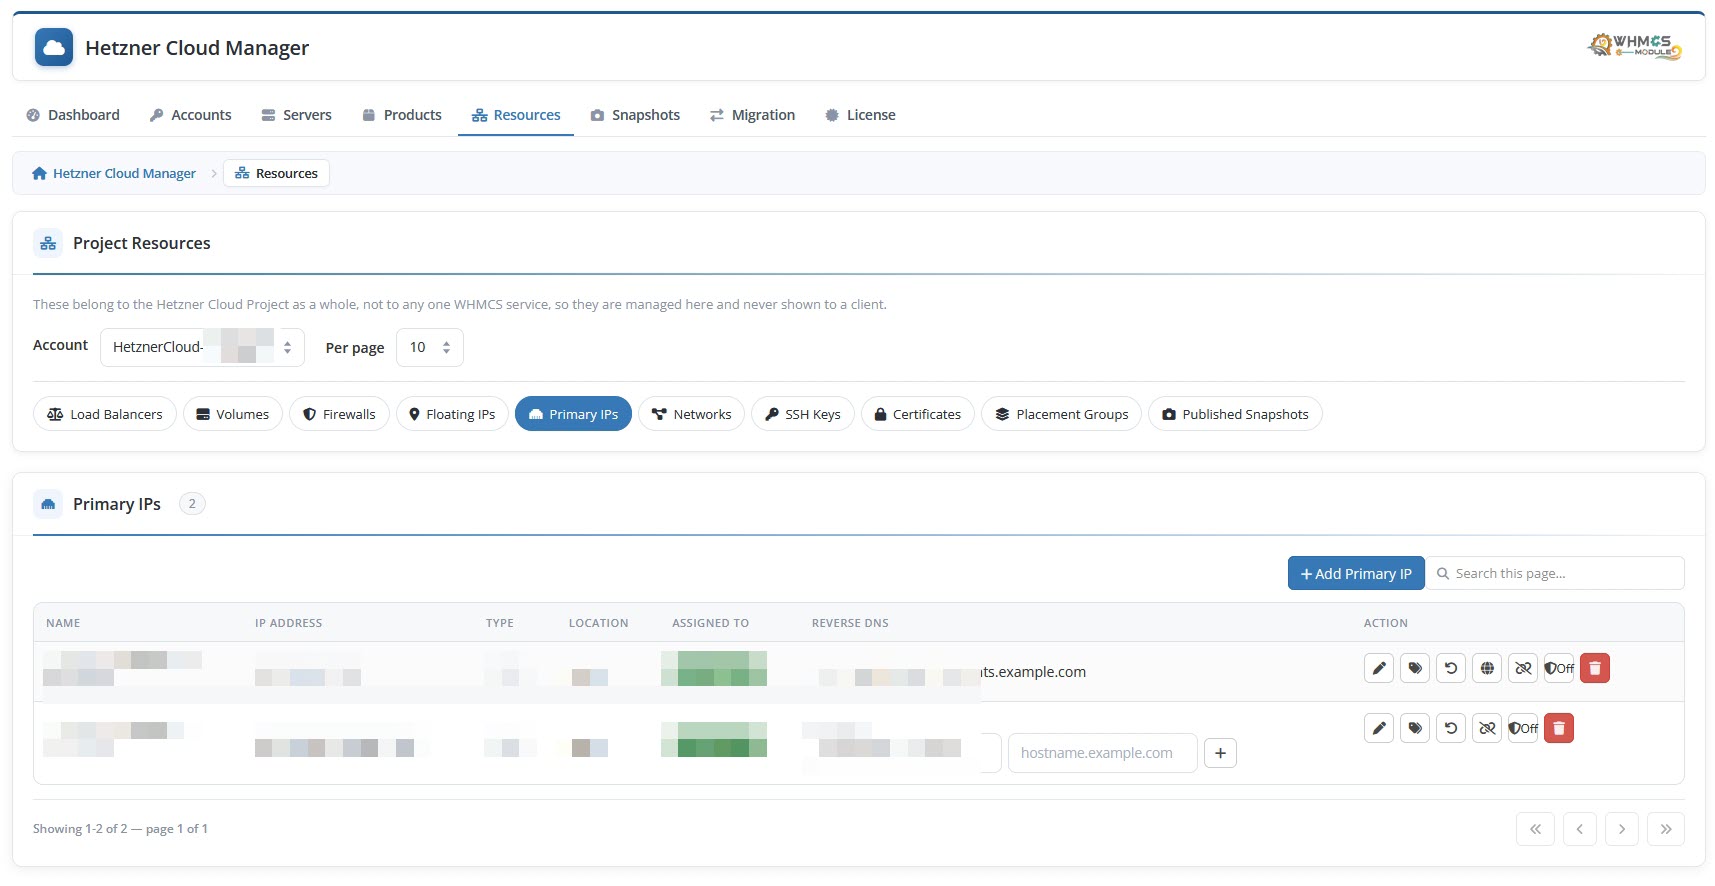Focus the Search this page field
Image resolution: width=1715 pixels, height=886 pixels.
coord(1555,573)
